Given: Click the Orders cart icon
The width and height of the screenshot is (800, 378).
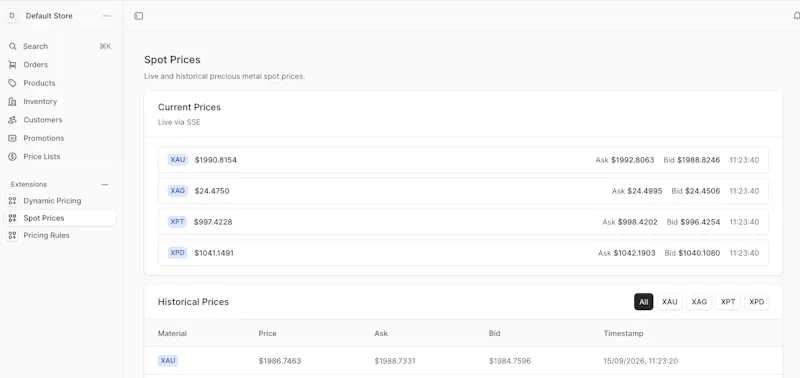Looking at the screenshot, I should [13, 65].
